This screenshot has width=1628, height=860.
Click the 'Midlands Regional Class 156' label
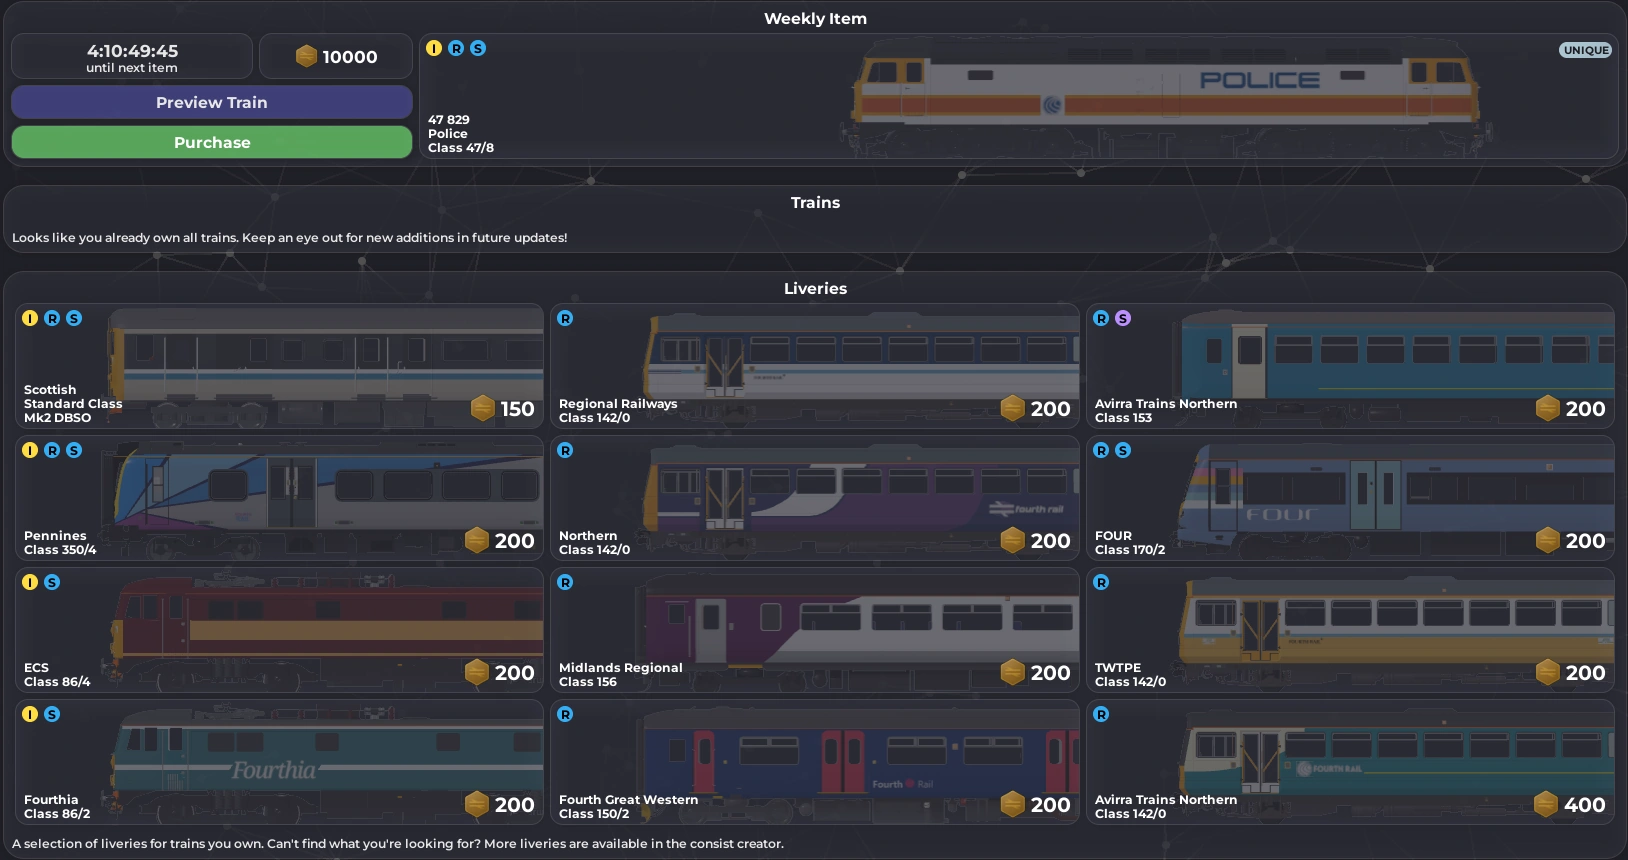click(x=621, y=674)
